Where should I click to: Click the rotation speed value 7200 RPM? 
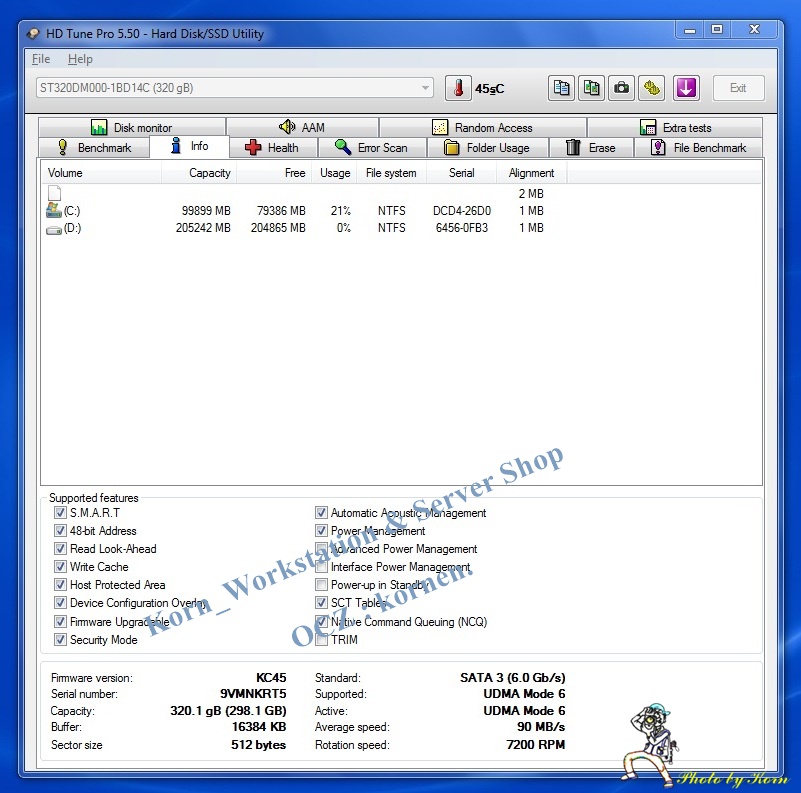pyautogui.click(x=536, y=744)
